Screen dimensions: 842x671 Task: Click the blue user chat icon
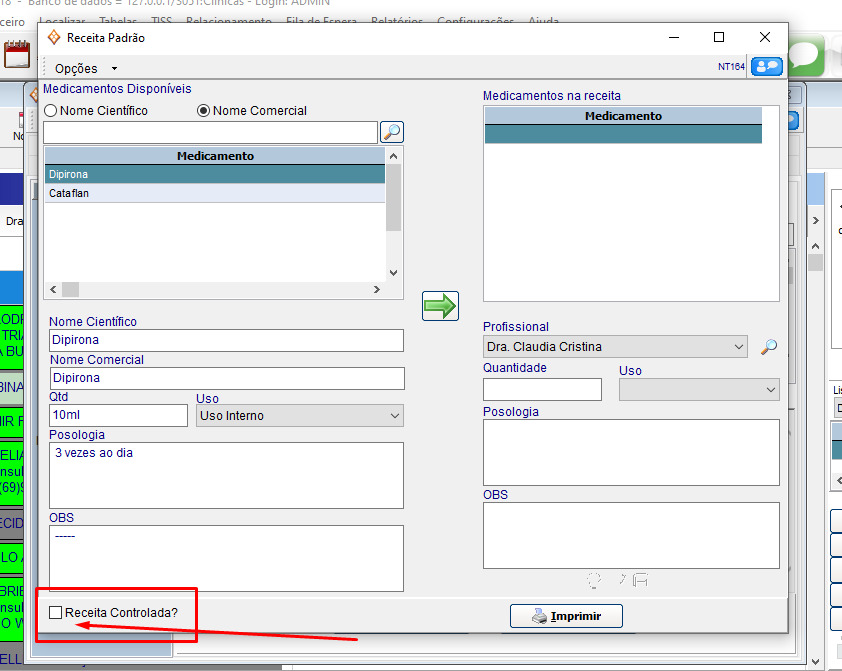coord(767,67)
